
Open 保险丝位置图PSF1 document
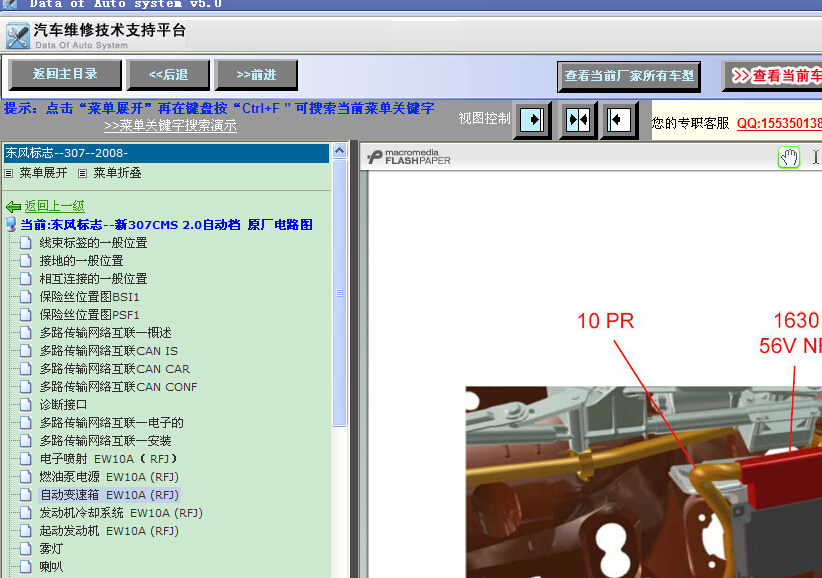[89, 315]
